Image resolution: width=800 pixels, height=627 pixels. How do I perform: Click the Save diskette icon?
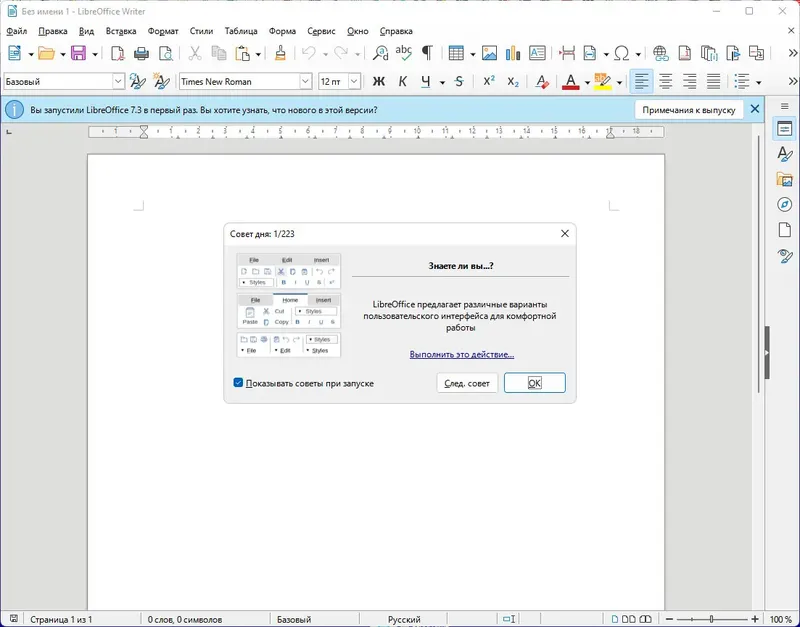tap(78, 53)
